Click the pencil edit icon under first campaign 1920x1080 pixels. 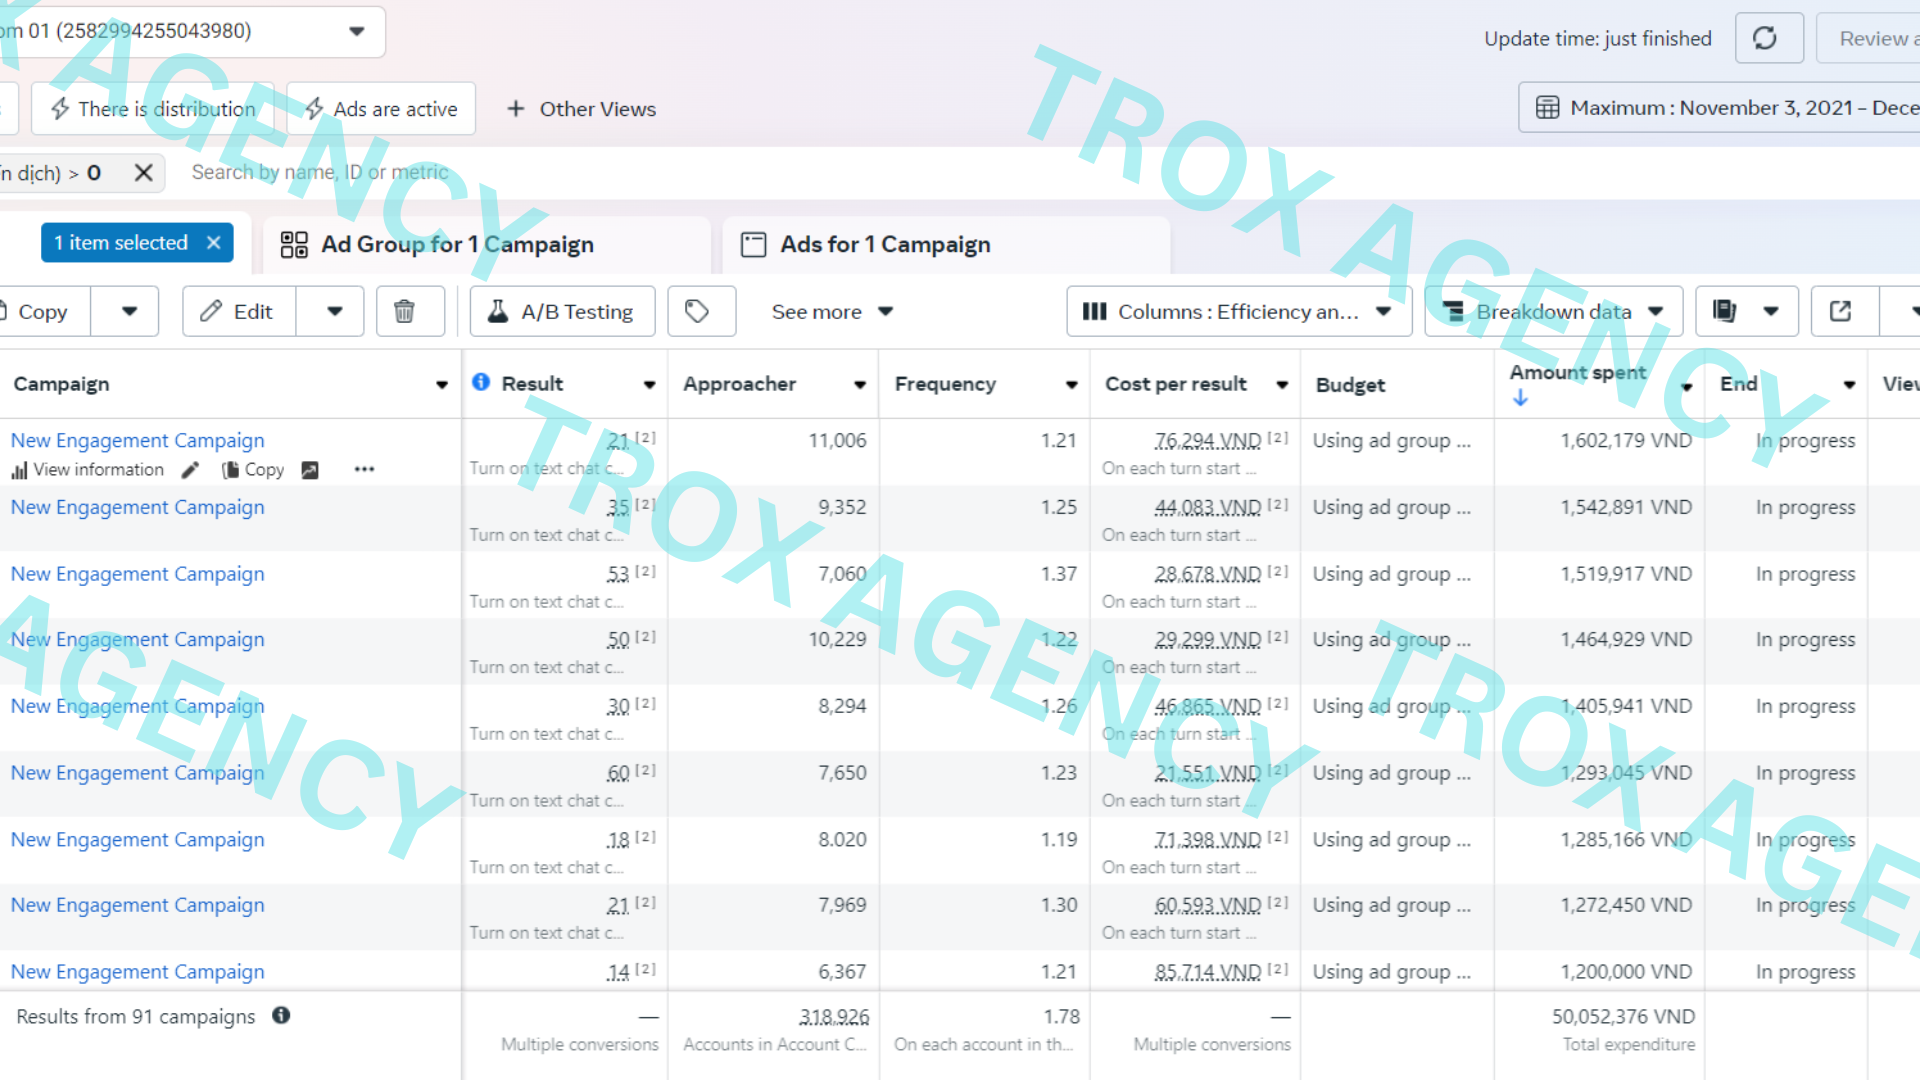[190, 470]
